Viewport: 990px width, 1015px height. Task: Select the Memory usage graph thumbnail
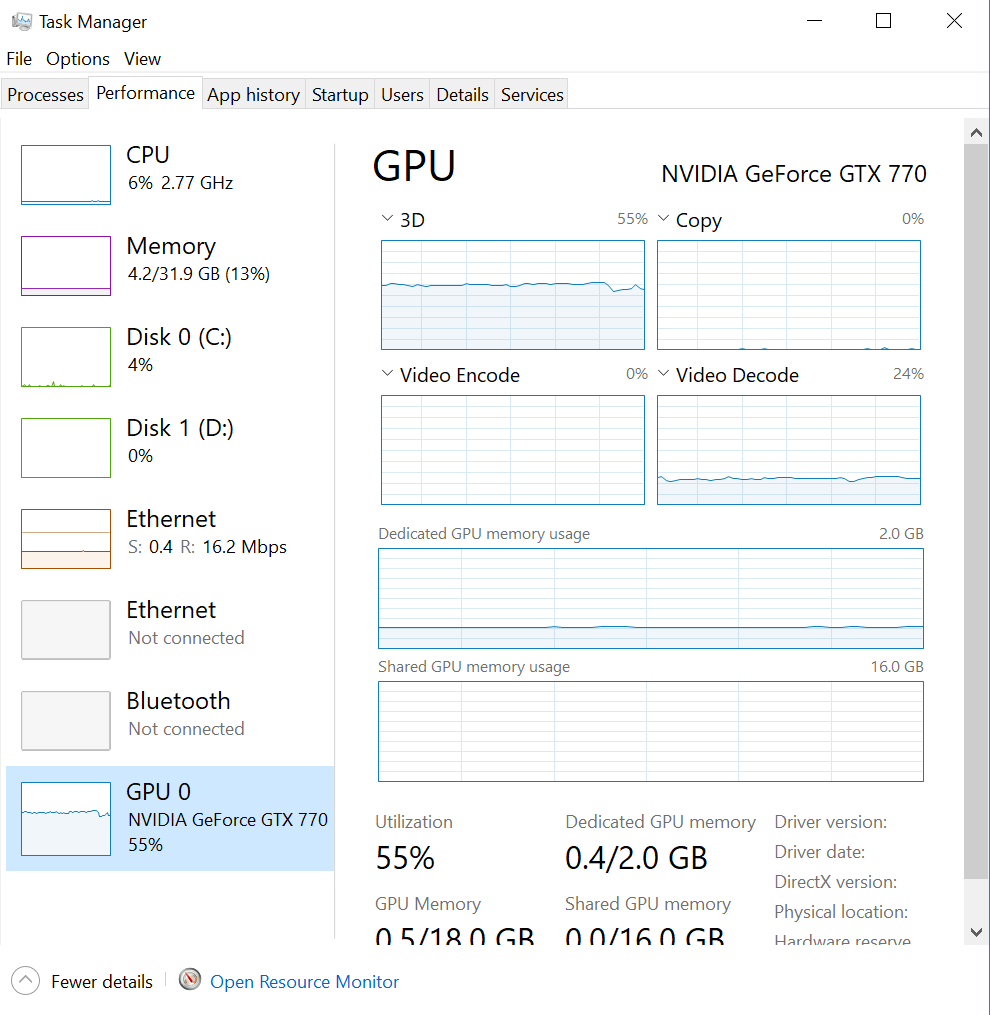[66, 265]
